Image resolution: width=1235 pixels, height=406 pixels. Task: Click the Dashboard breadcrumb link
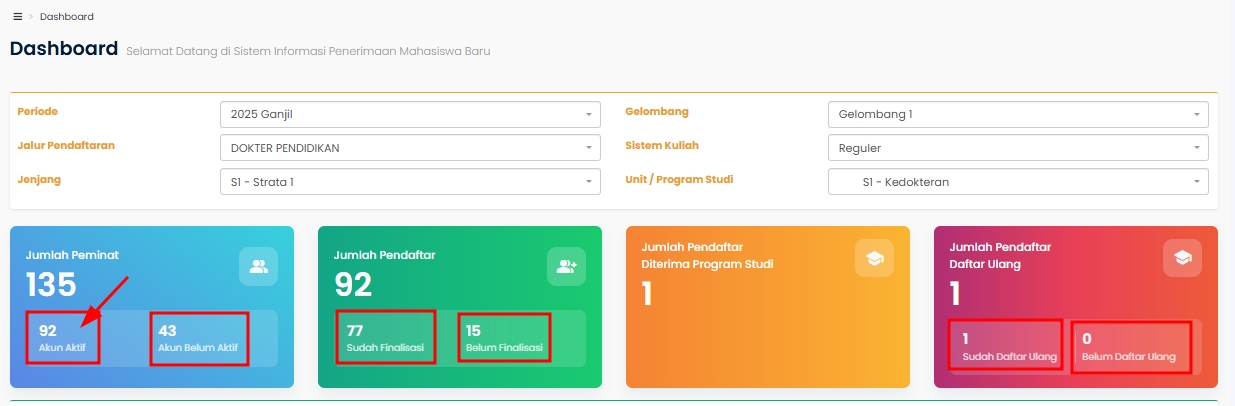pos(67,17)
